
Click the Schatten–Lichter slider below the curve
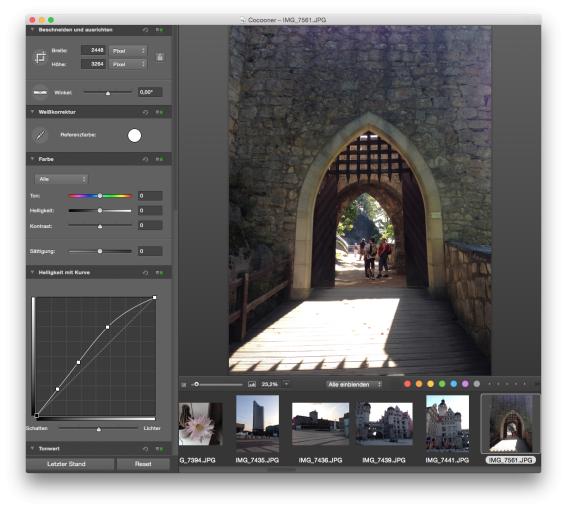pos(98,429)
